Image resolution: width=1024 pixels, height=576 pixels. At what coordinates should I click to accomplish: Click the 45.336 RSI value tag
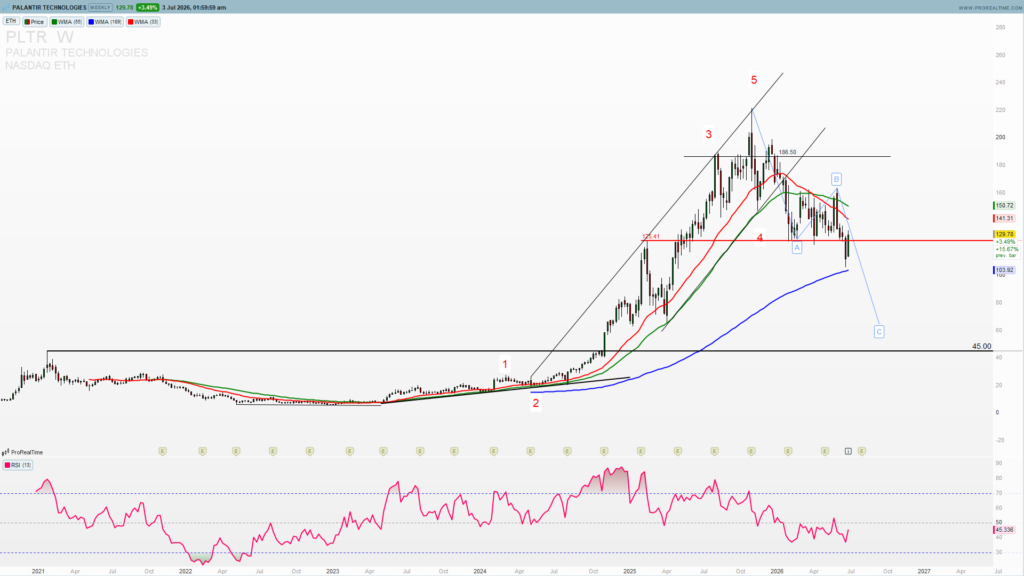click(x=1004, y=530)
